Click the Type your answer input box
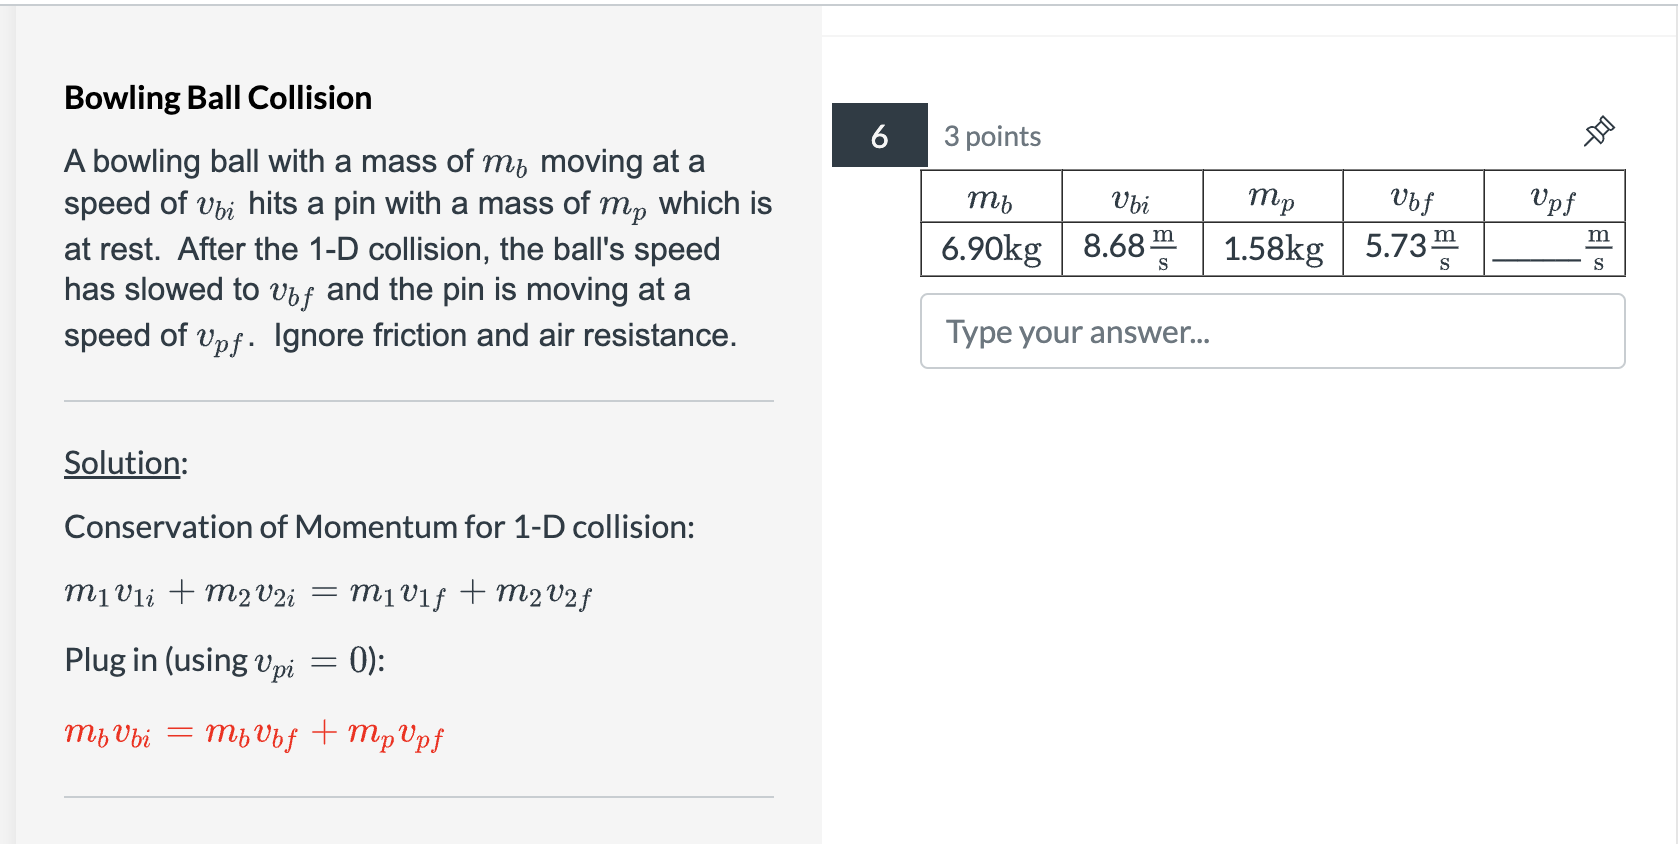Image resolution: width=1678 pixels, height=844 pixels. coord(1180,331)
